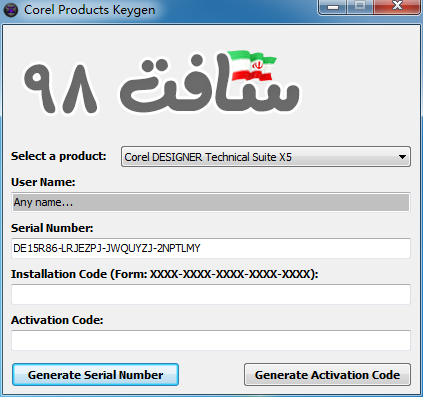Select the Activation Code input box

coord(211,340)
